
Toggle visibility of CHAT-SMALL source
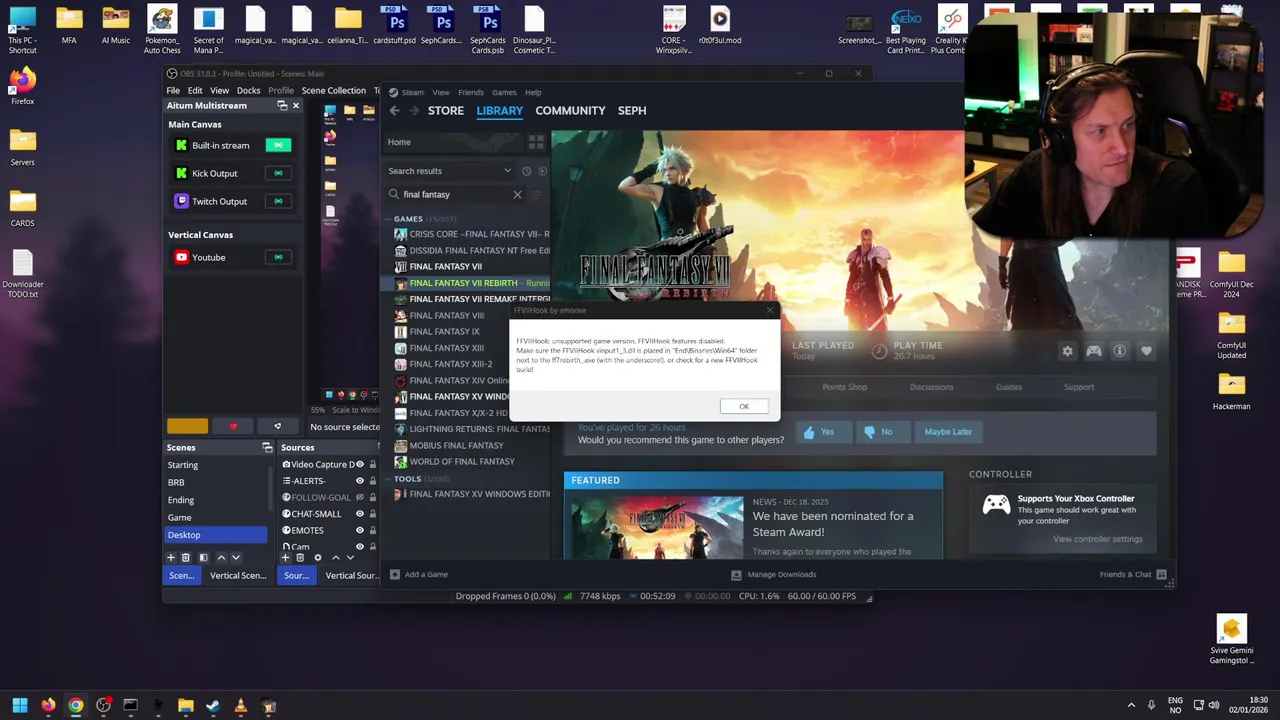(x=360, y=514)
